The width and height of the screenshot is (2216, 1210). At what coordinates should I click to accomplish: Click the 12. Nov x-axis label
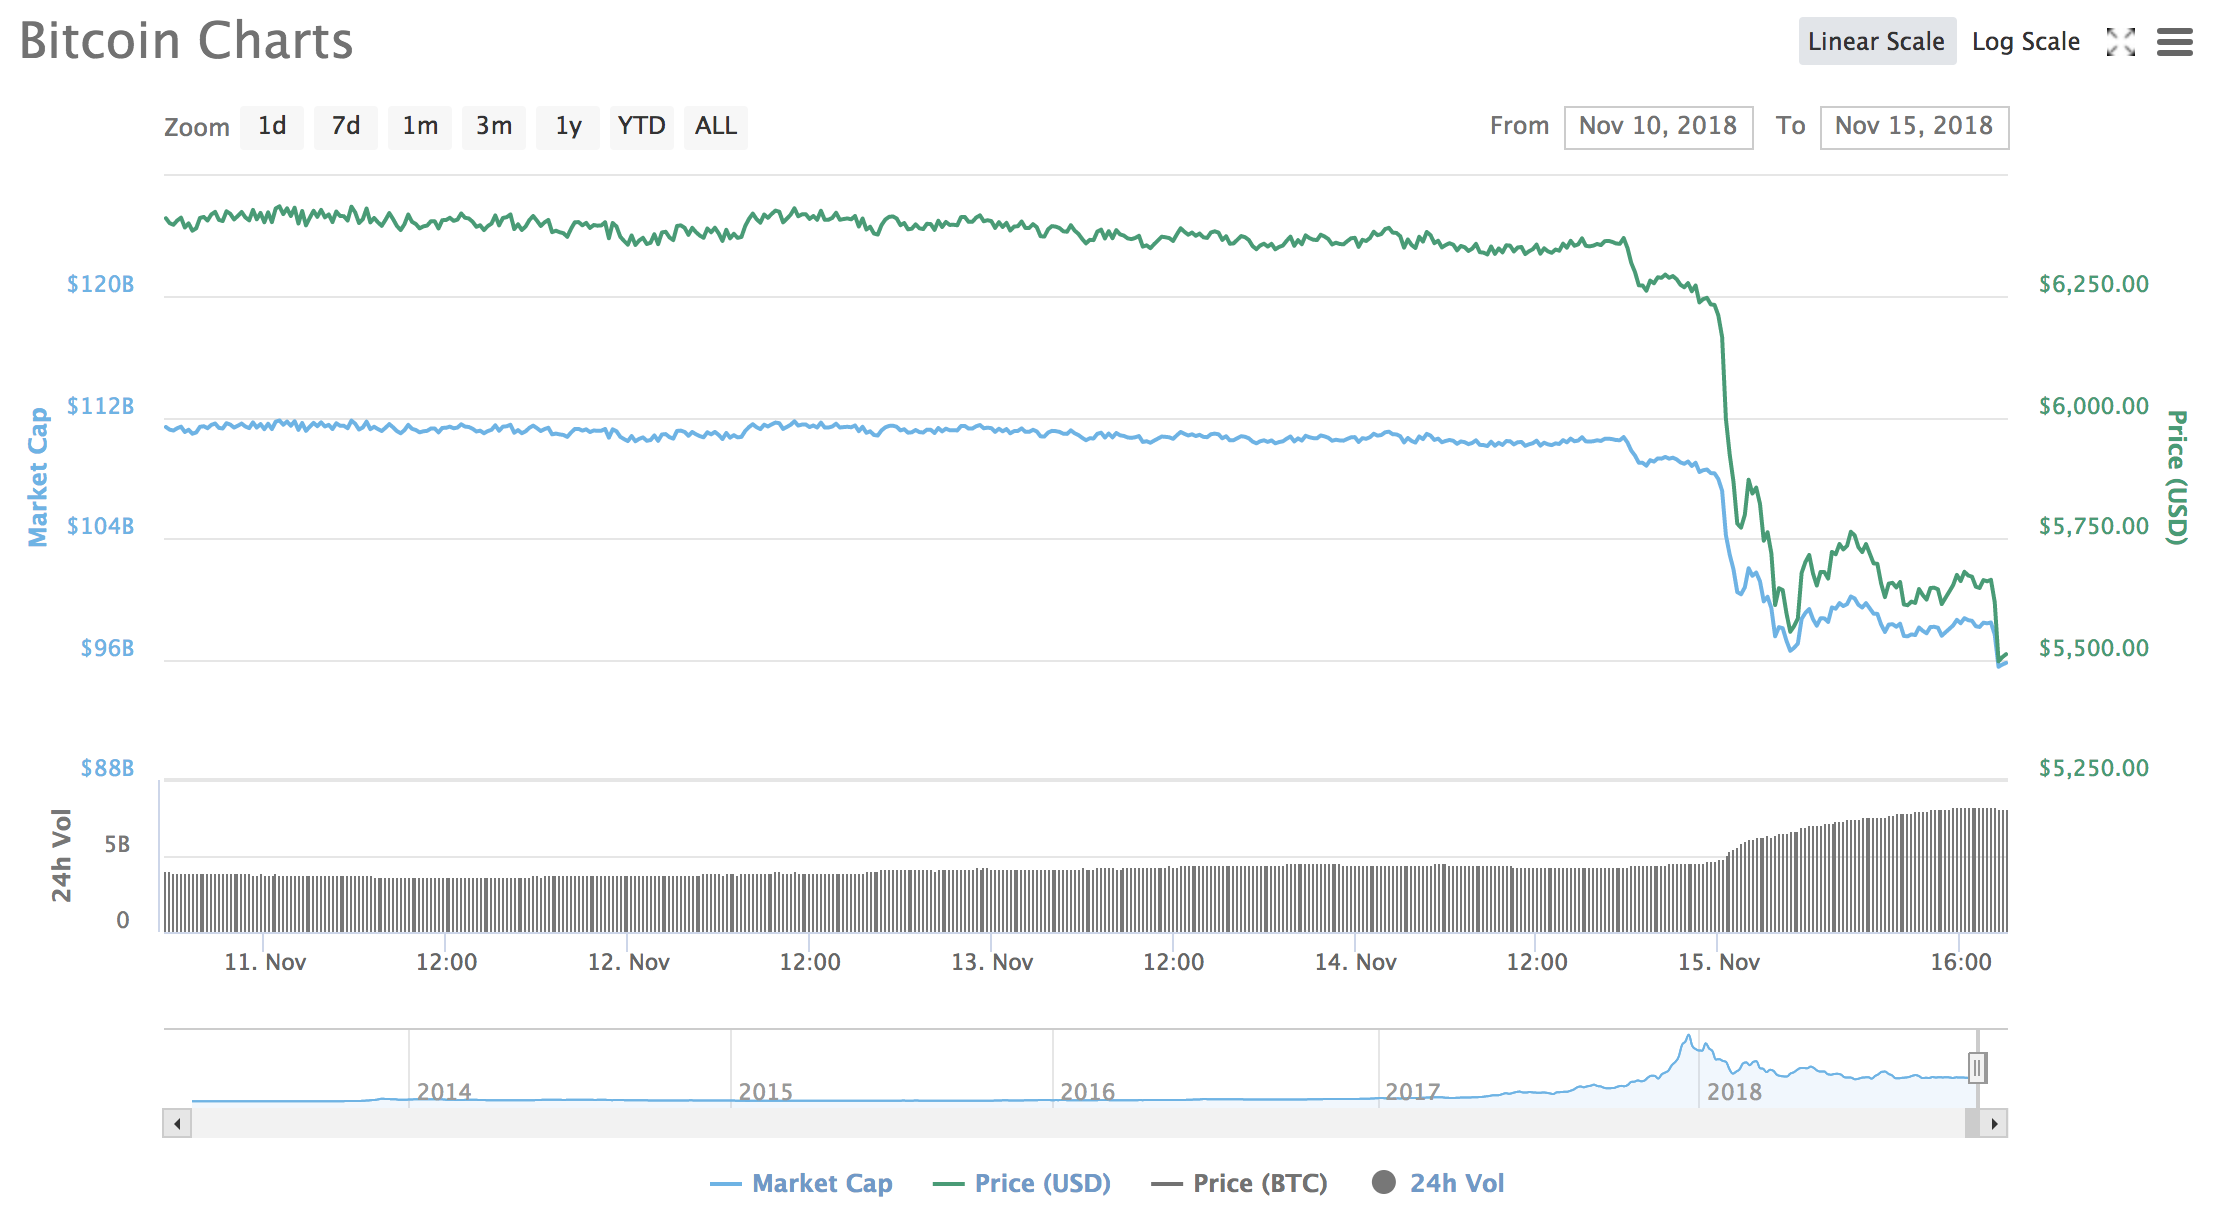[x=628, y=962]
